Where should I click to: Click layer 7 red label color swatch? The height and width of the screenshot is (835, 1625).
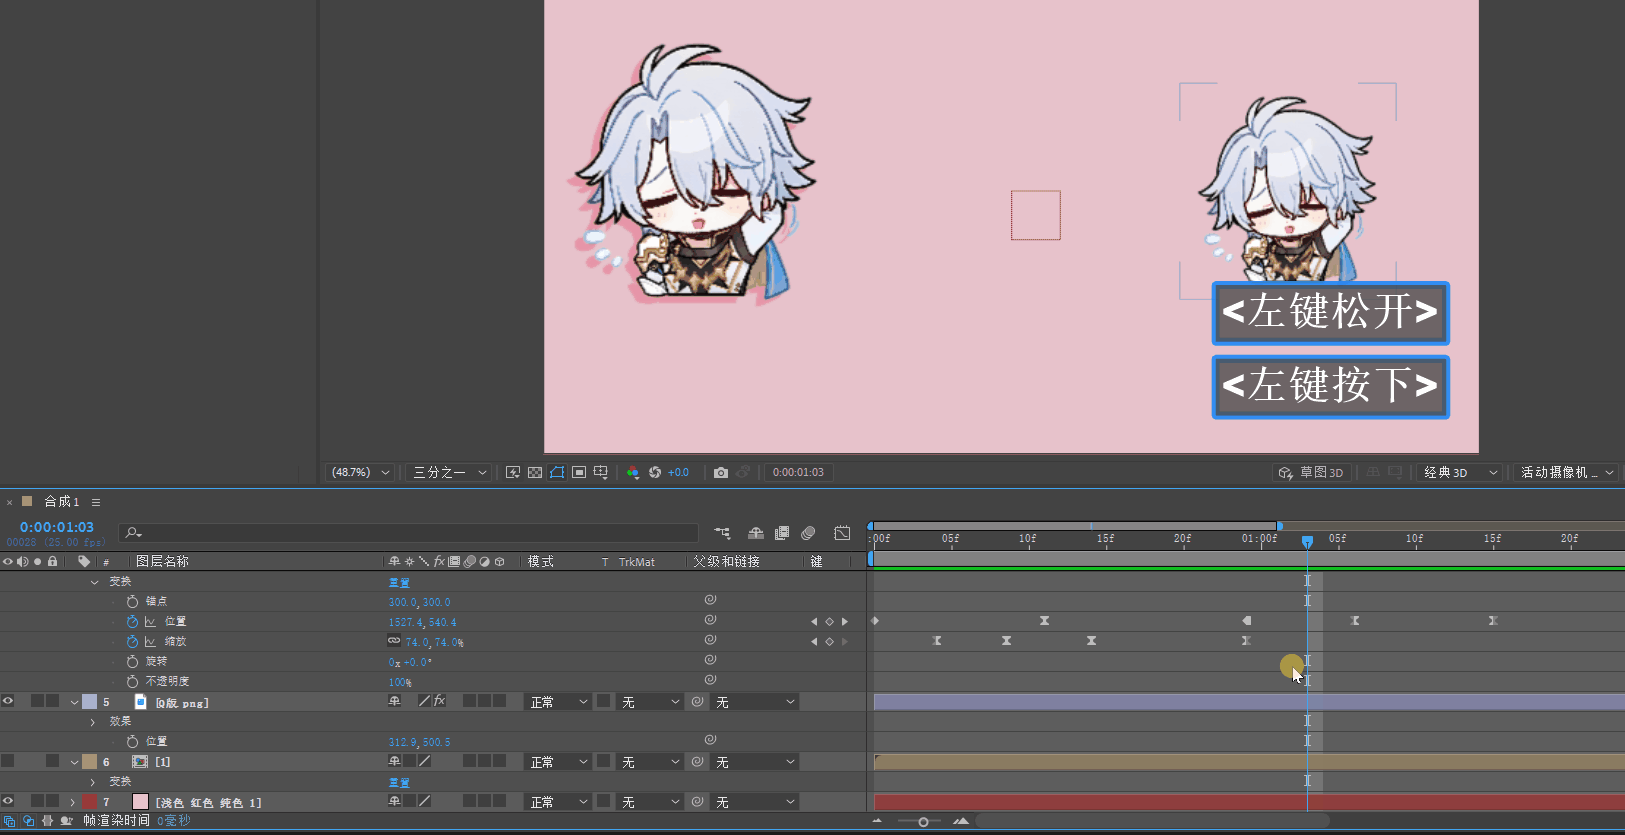(x=89, y=801)
